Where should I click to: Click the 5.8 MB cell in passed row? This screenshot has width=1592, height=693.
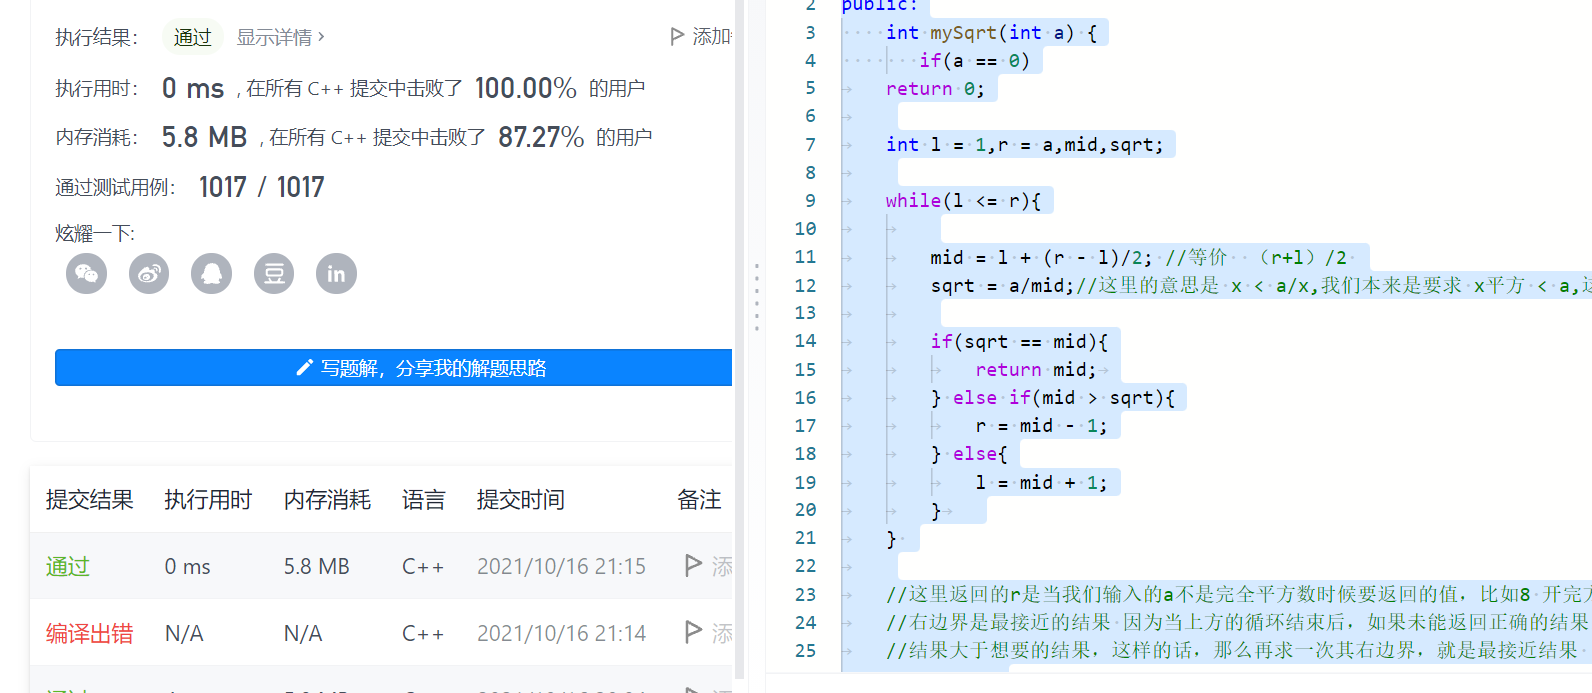coord(316,567)
